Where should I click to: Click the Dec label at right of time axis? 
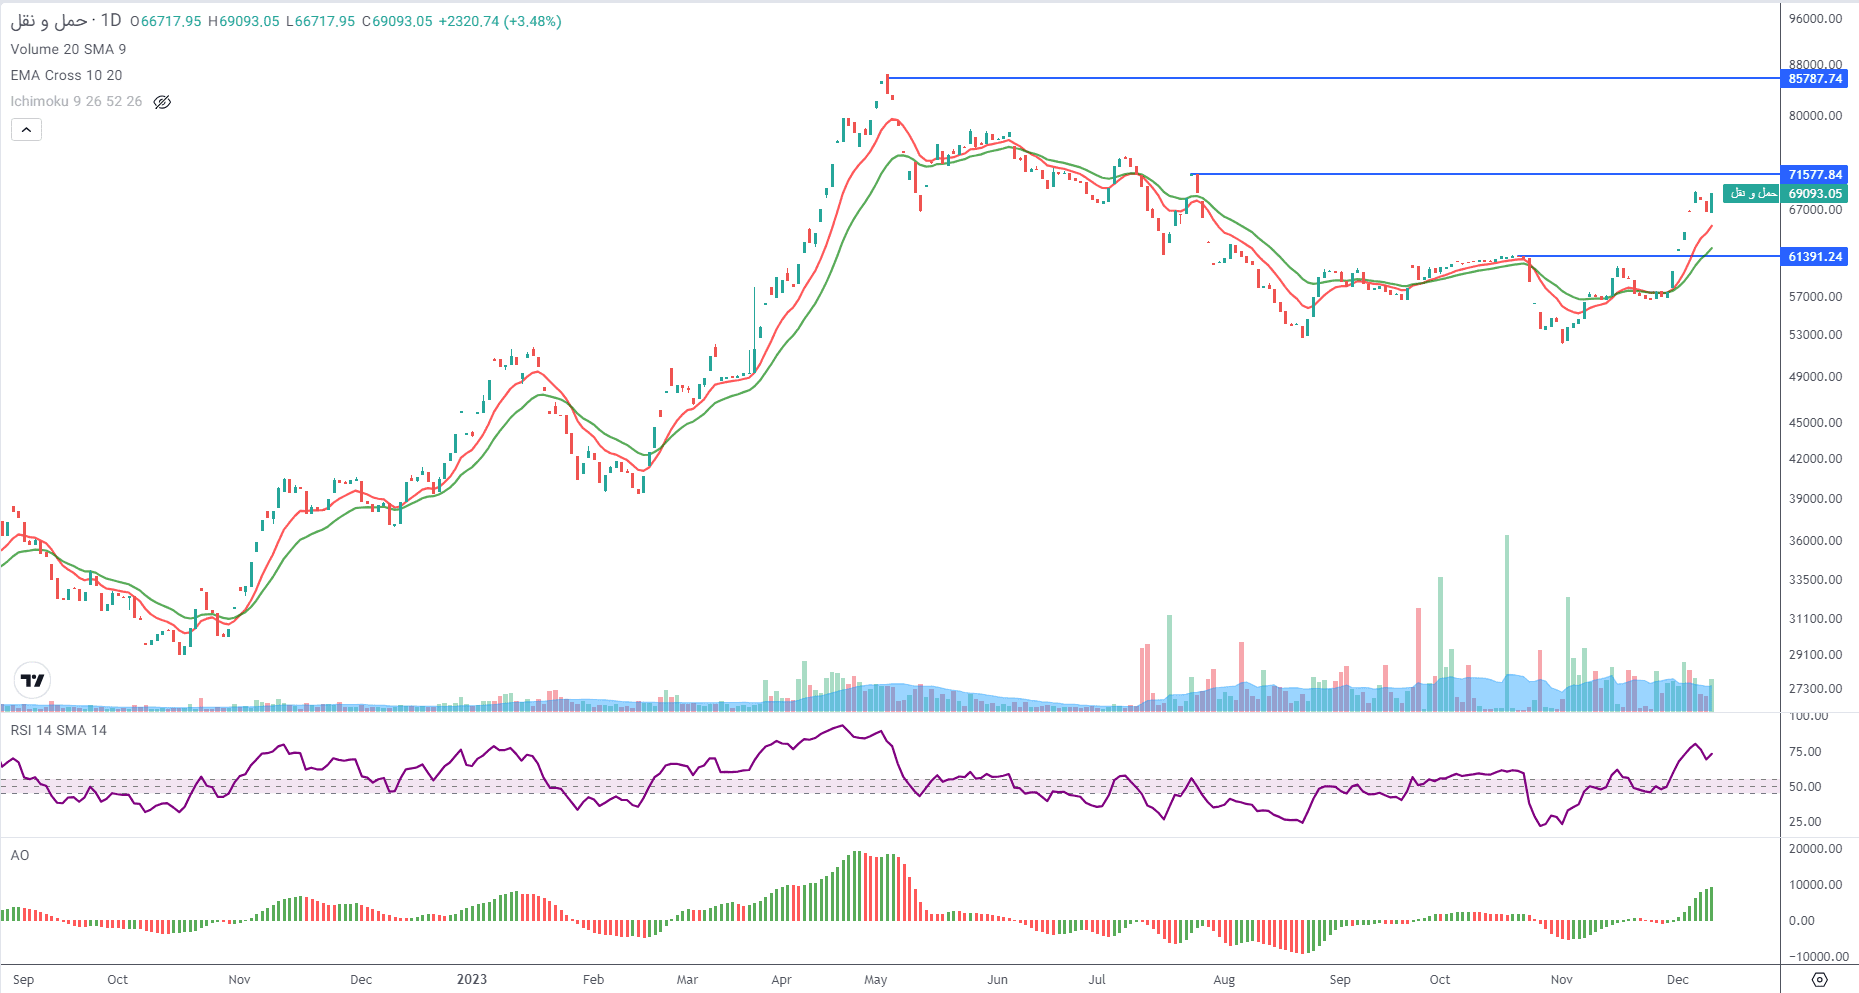(x=1677, y=979)
